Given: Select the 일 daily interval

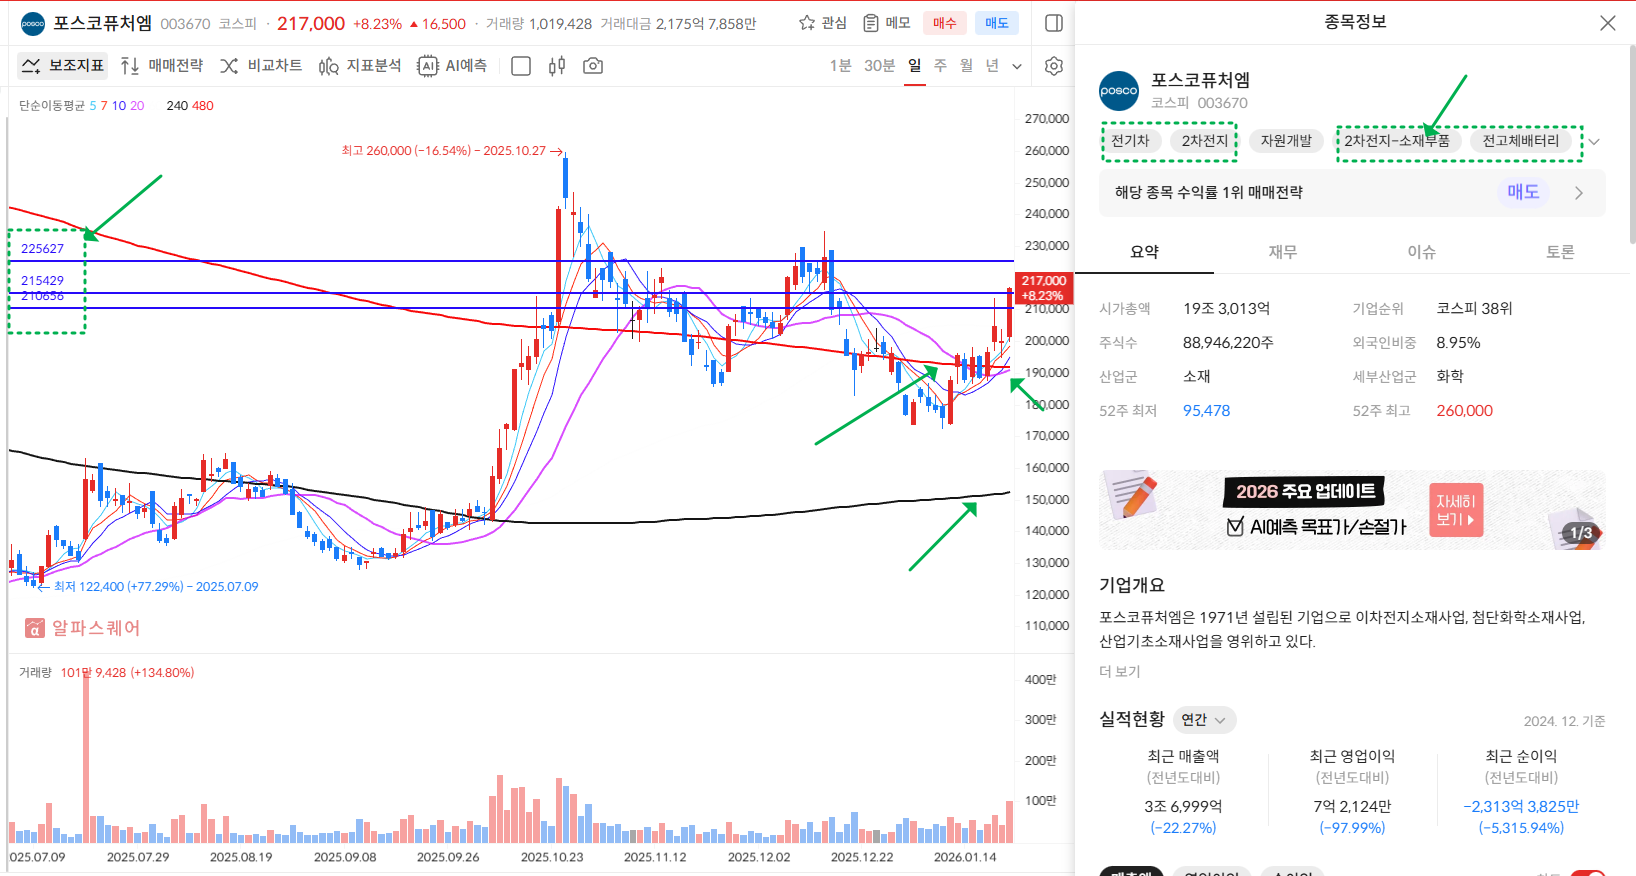Looking at the screenshot, I should 915,66.
